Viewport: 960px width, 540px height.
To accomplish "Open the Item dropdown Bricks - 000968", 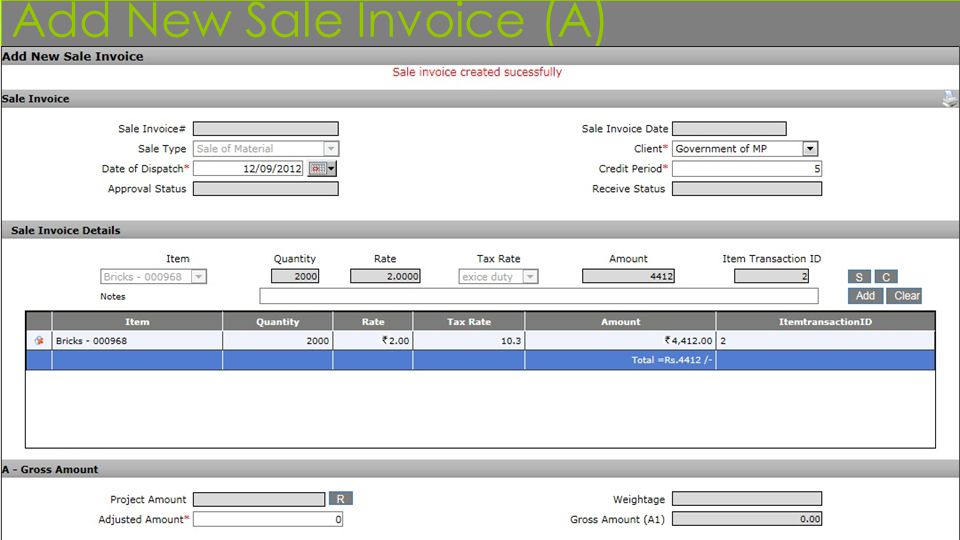I will (198, 277).
